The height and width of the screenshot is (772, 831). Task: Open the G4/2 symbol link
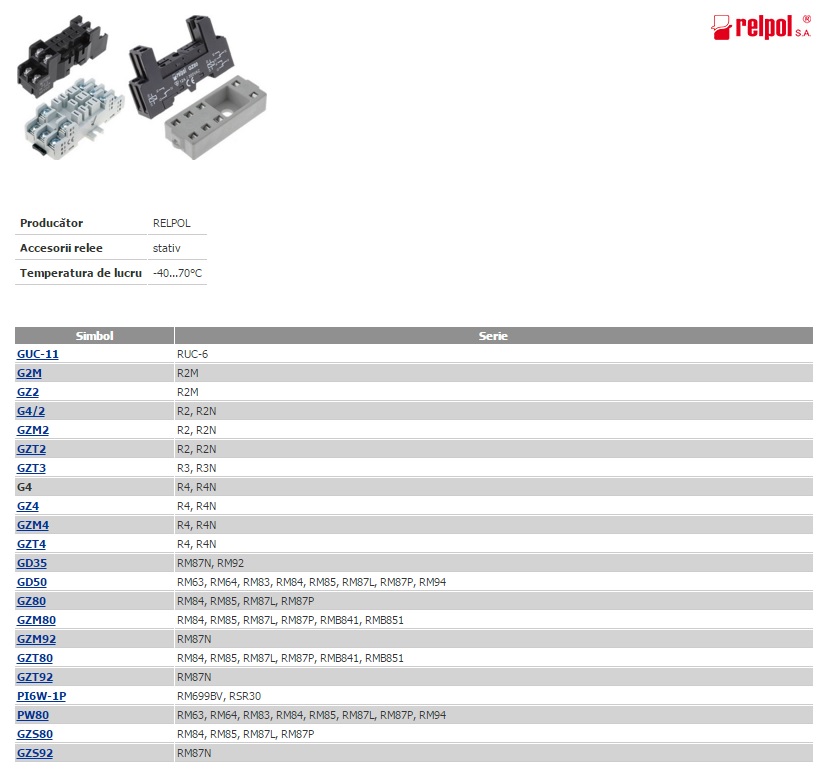(31, 411)
